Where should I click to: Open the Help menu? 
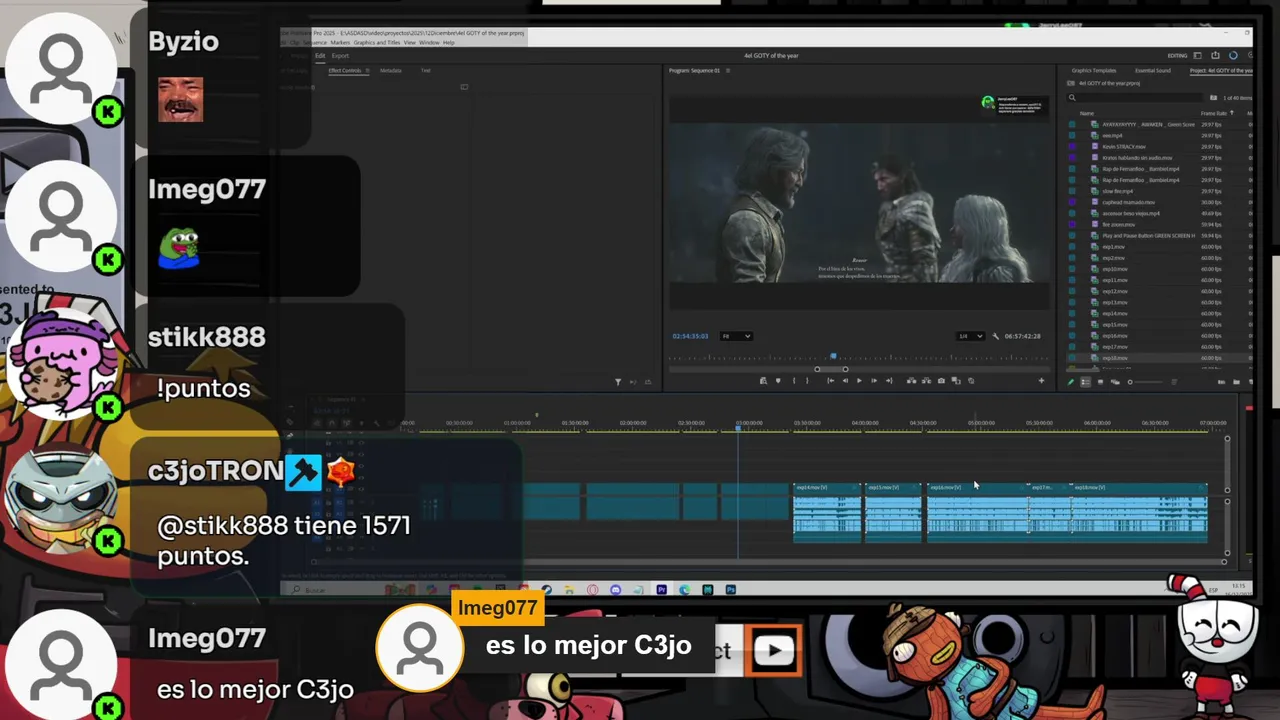click(x=449, y=42)
